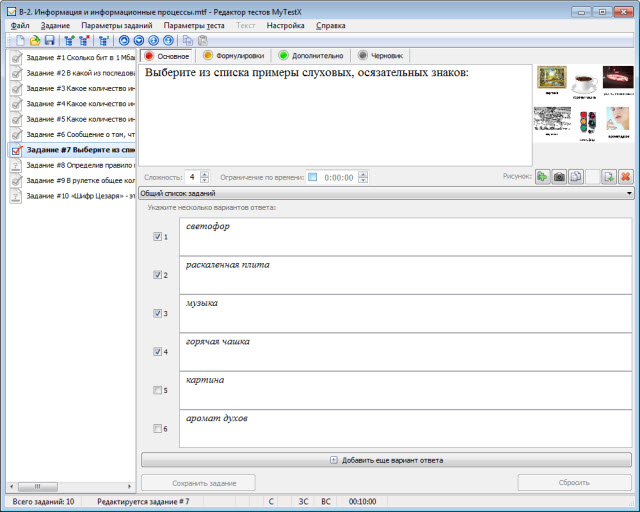Expand Добавить еще вариант ответа bar
This screenshot has width=640, height=512.
[386, 460]
